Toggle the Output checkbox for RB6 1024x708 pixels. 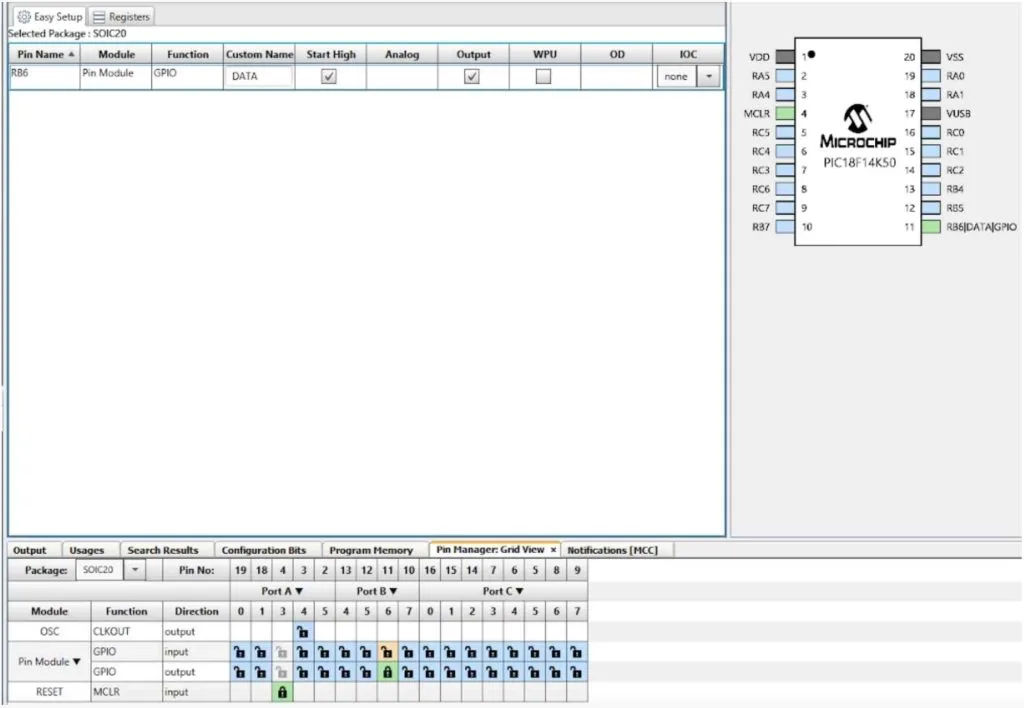pyautogui.click(x=473, y=76)
